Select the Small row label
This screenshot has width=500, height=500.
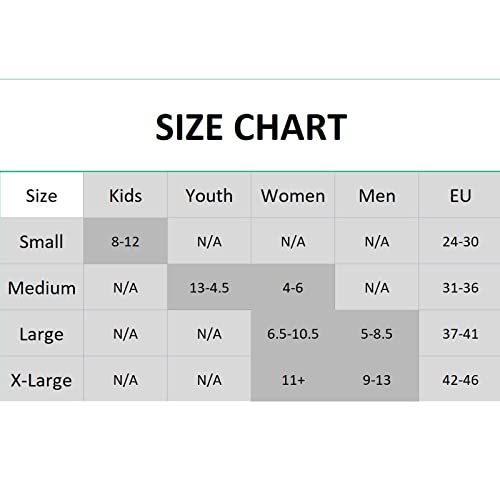(42, 241)
